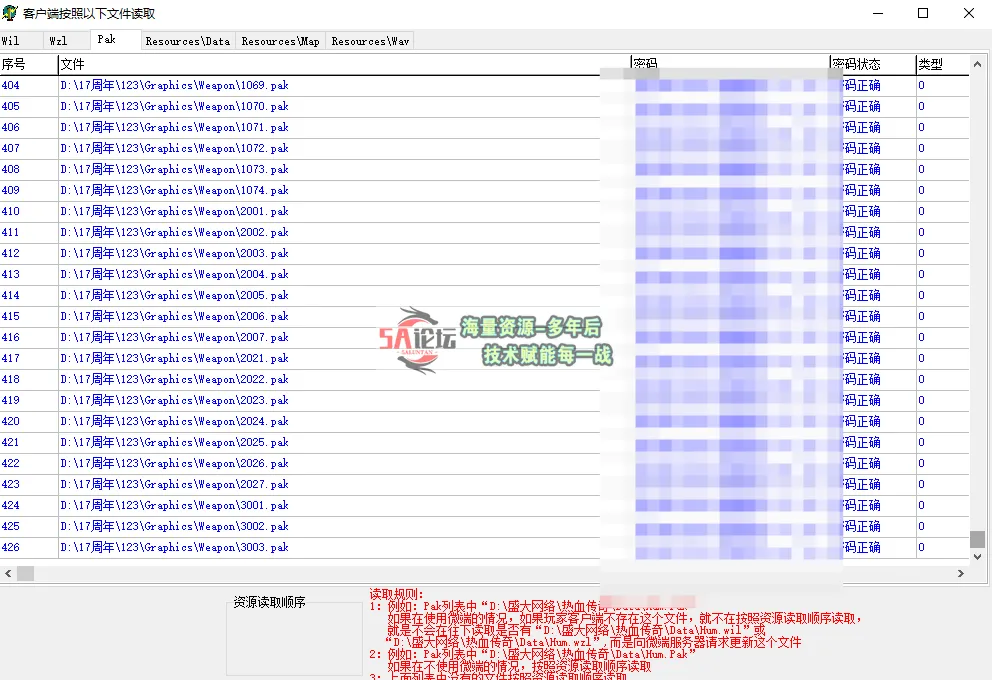Click the horizontal scrollbar right arrow
Image resolution: width=992 pixels, height=680 pixels.
pyautogui.click(x=960, y=574)
